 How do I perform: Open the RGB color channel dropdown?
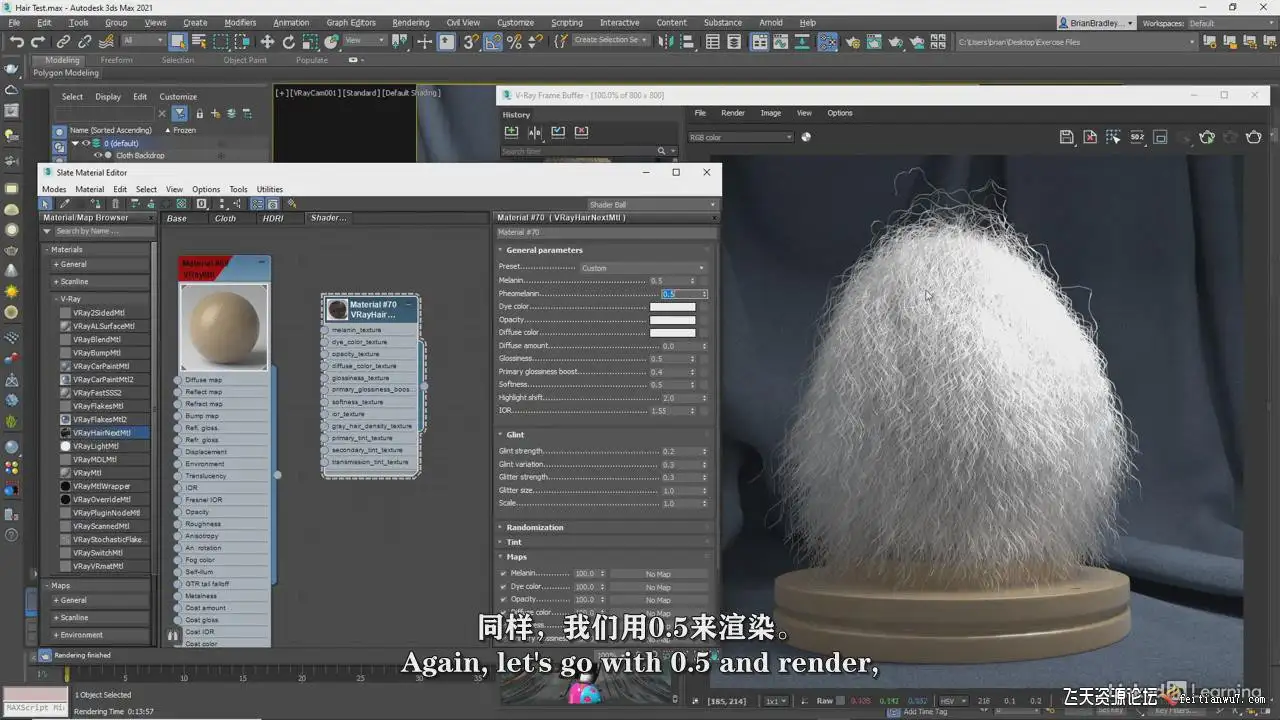[741, 137]
